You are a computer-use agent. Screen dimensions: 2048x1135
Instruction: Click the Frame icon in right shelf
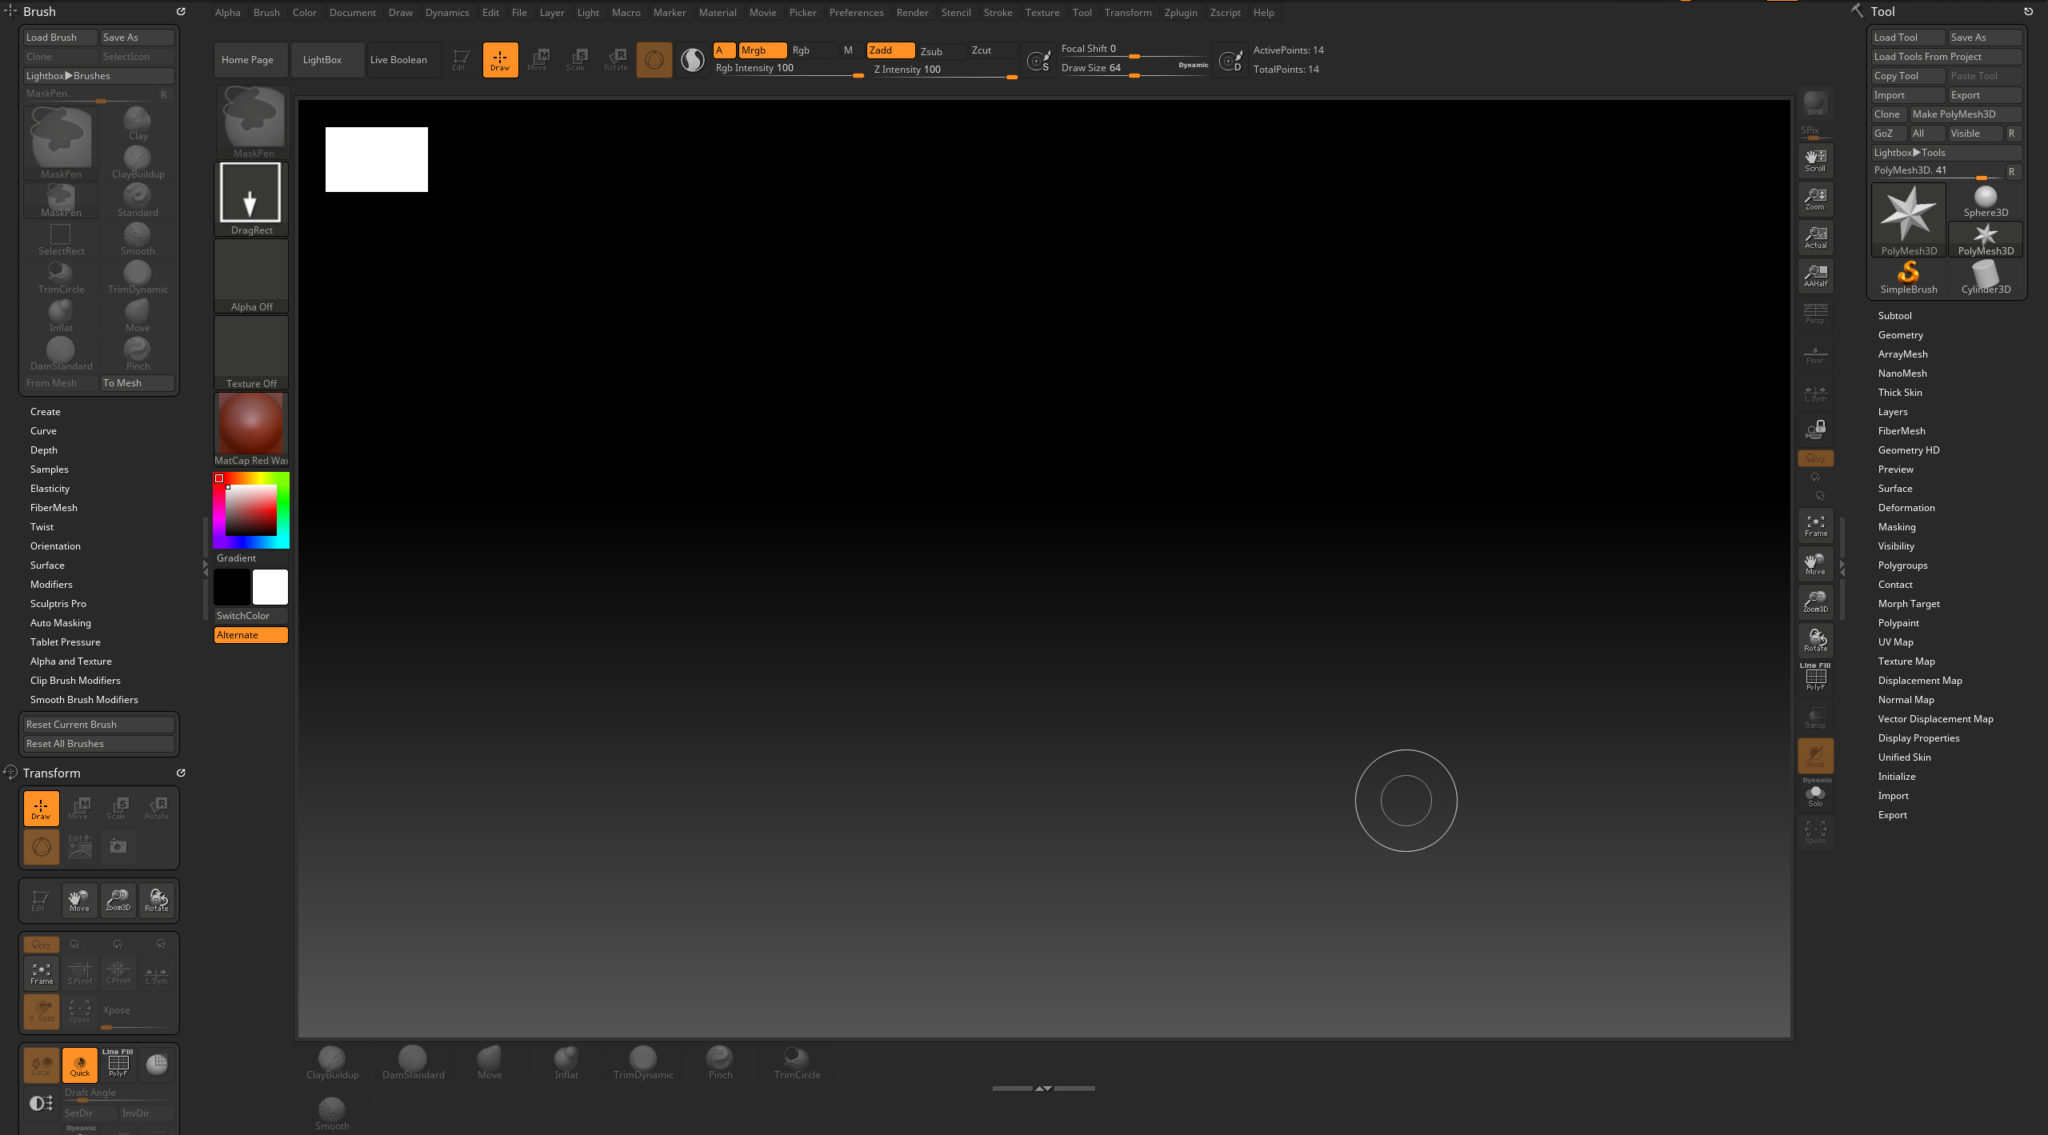[1815, 525]
